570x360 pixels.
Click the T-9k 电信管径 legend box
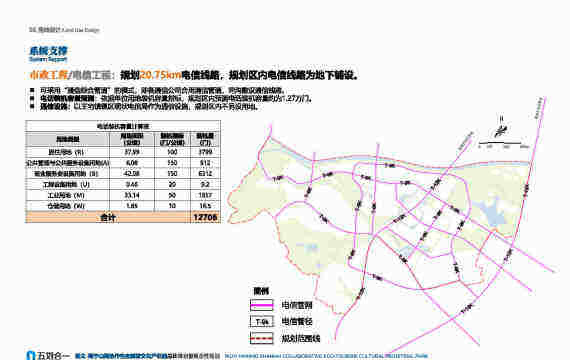pyautogui.click(x=261, y=322)
